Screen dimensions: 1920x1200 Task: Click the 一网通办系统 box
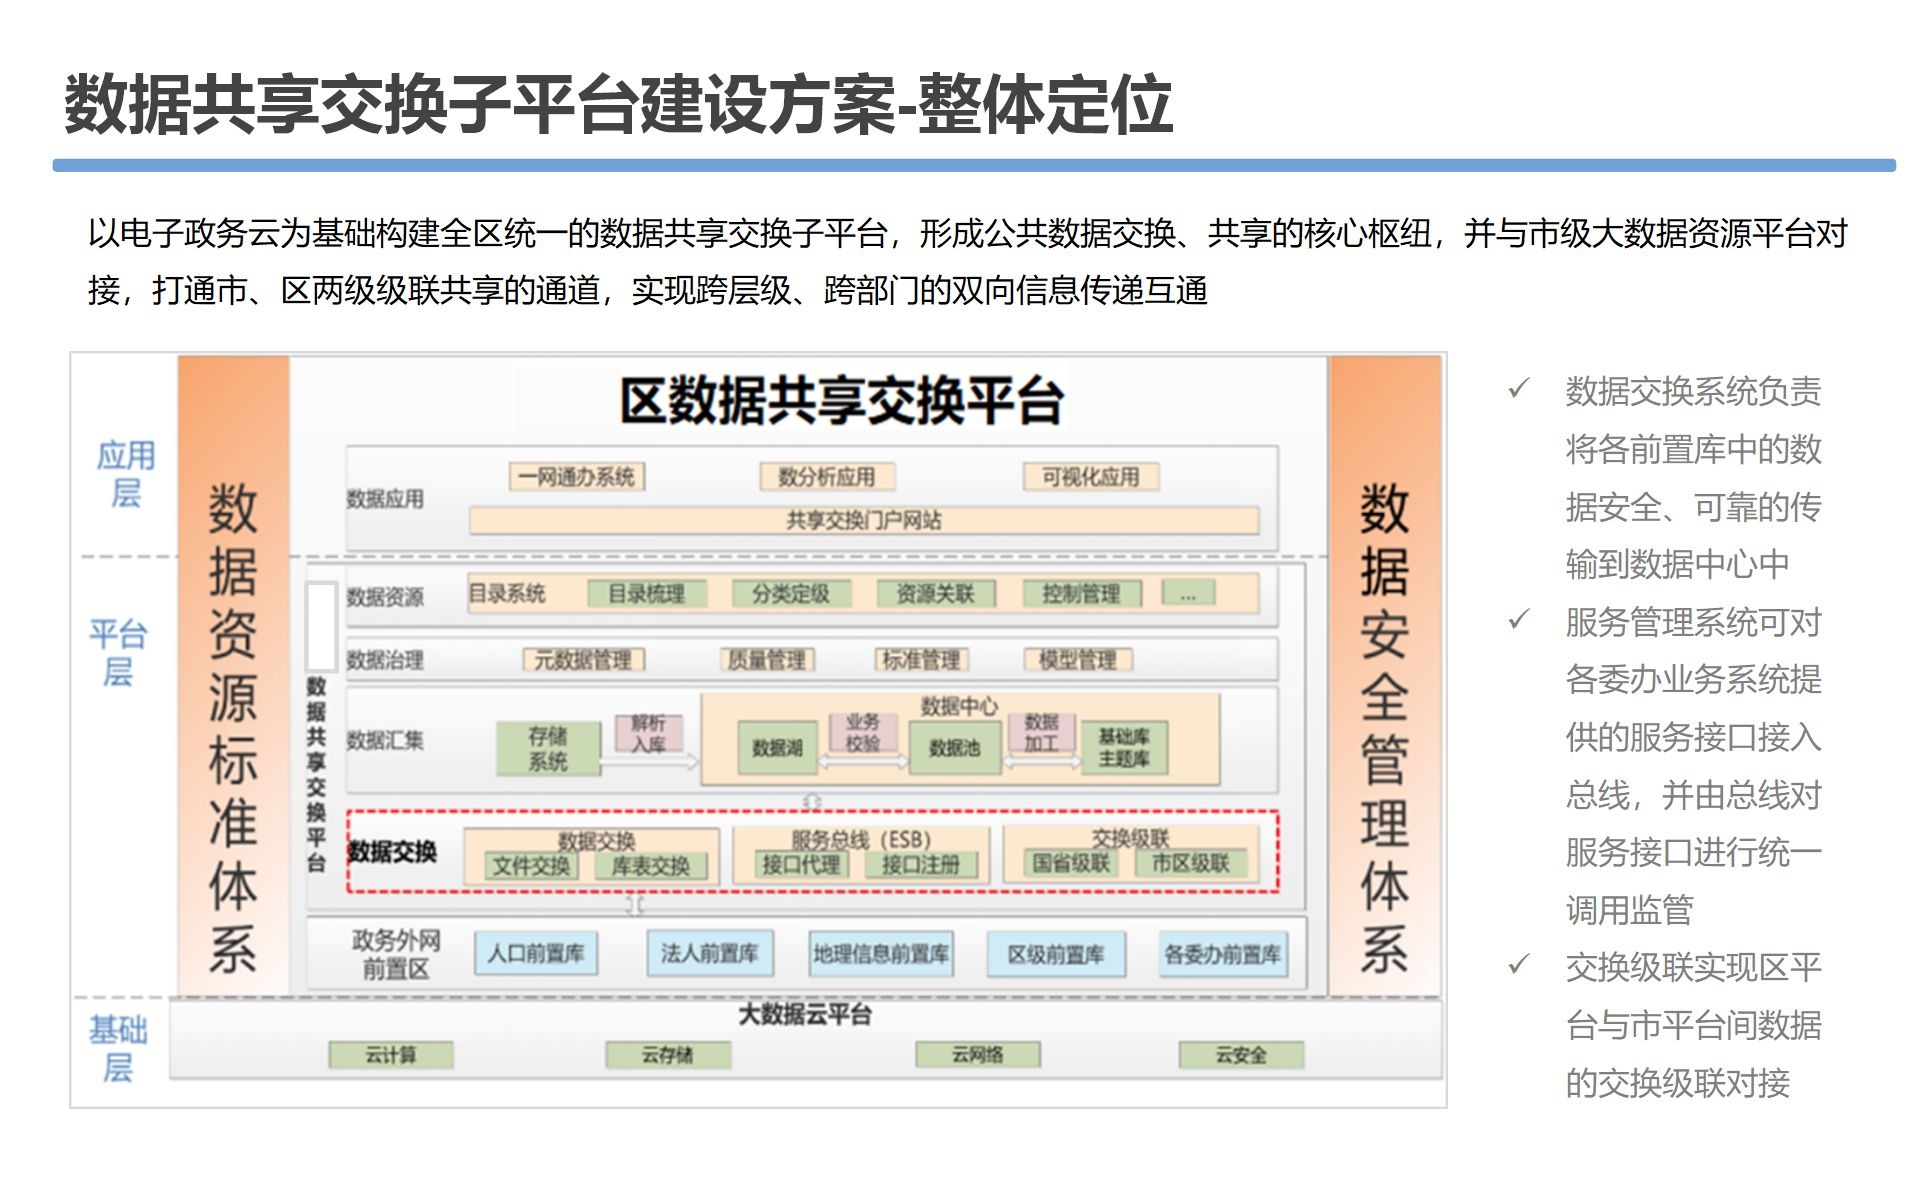coord(577,477)
